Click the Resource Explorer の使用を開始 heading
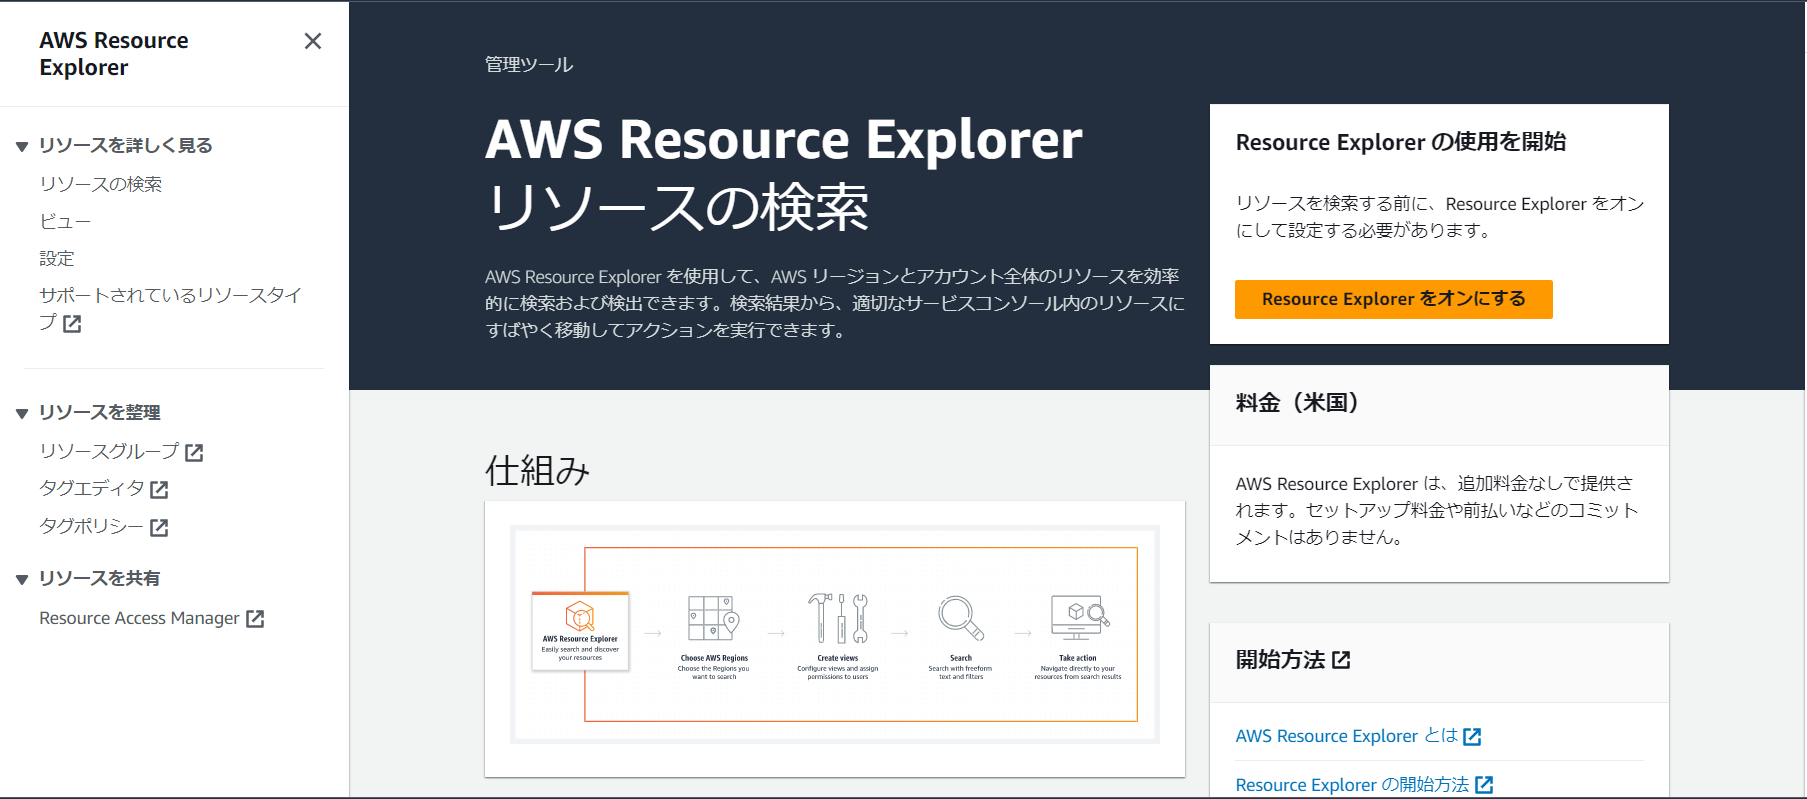The height and width of the screenshot is (799, 1807). pos(1401,142)
